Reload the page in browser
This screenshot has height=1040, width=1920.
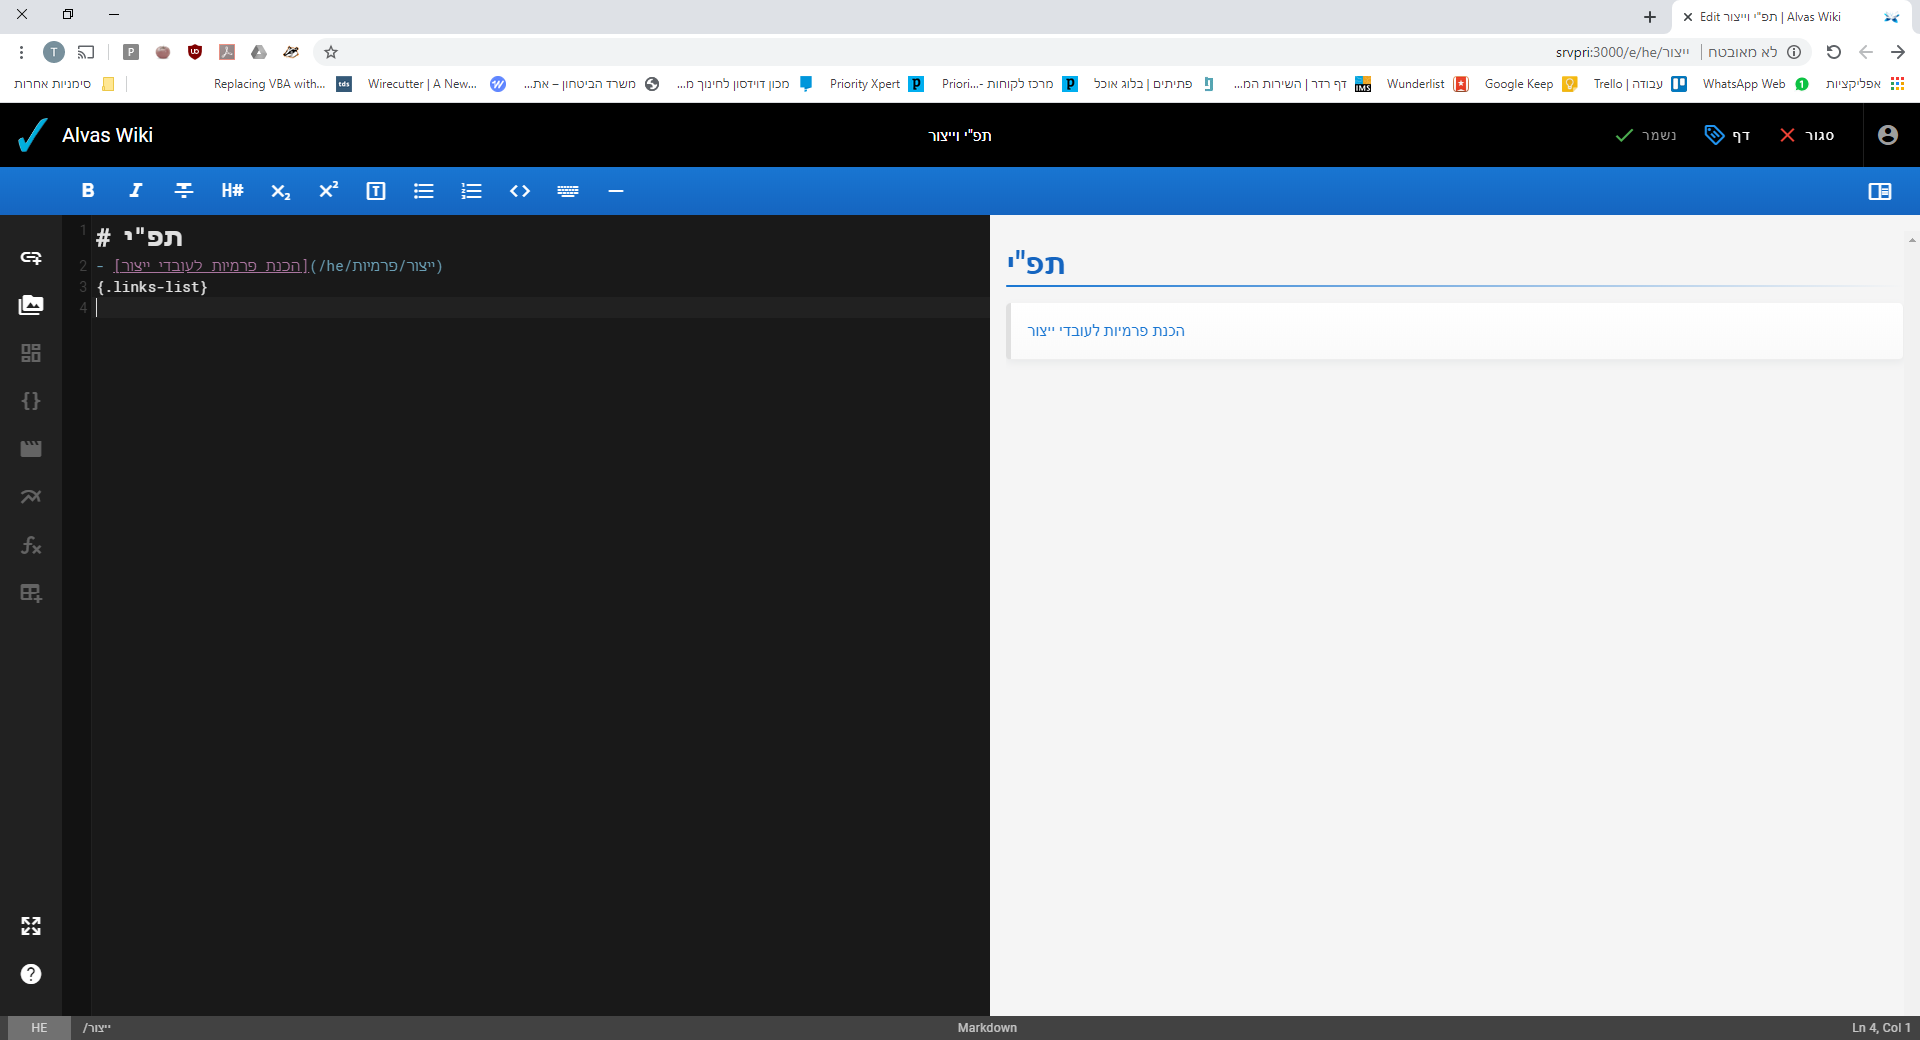(1834, 52)
